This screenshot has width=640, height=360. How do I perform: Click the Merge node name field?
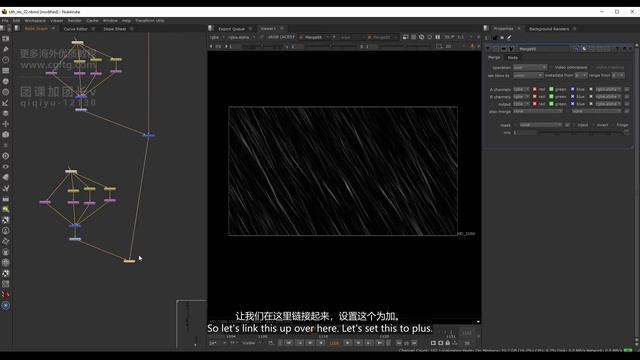(x=543, y=49)
